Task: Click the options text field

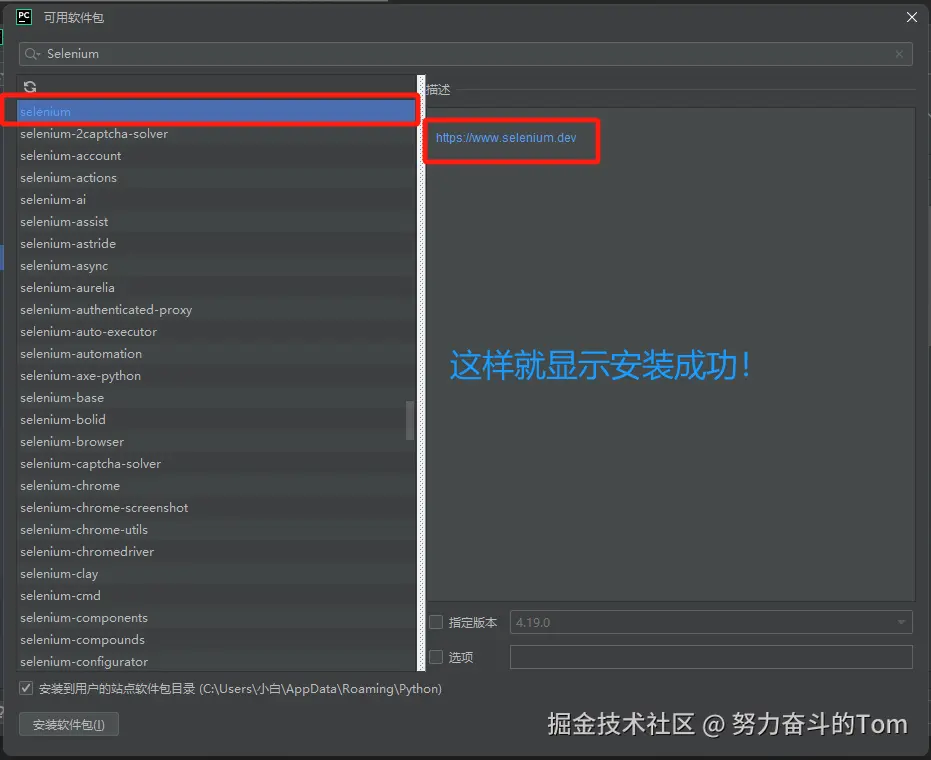Action: point(711,657)
